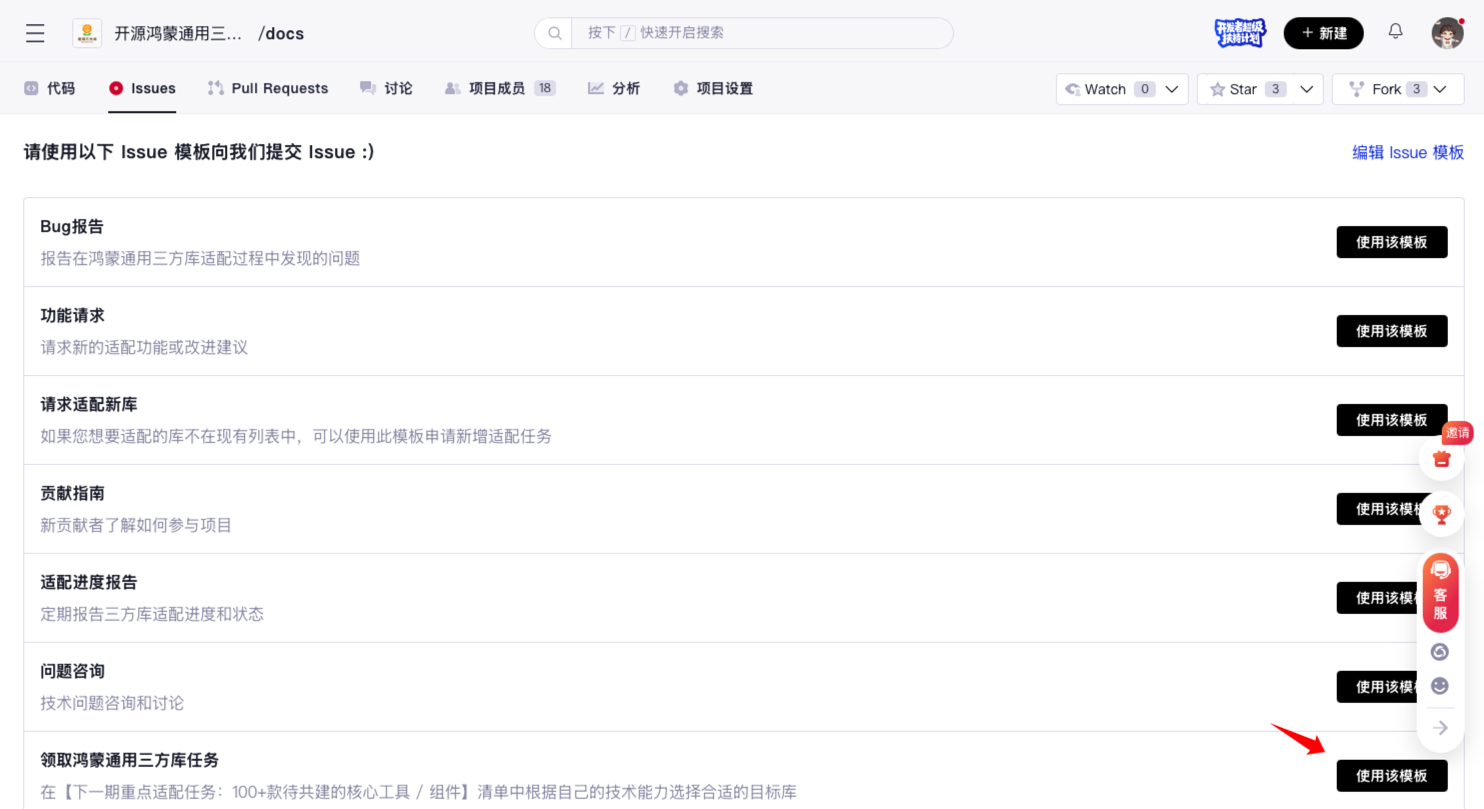Image resolution: width=1484 pixels, height=809 pixels.
Task: Click the developer incentive program banner
Action: [x=1240, y=33]
